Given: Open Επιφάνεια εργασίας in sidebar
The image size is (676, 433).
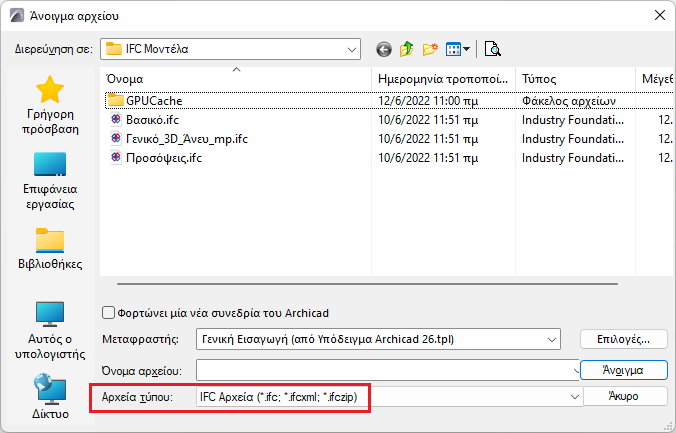Looking at the screenshot, I should click(x=50, y=180).
